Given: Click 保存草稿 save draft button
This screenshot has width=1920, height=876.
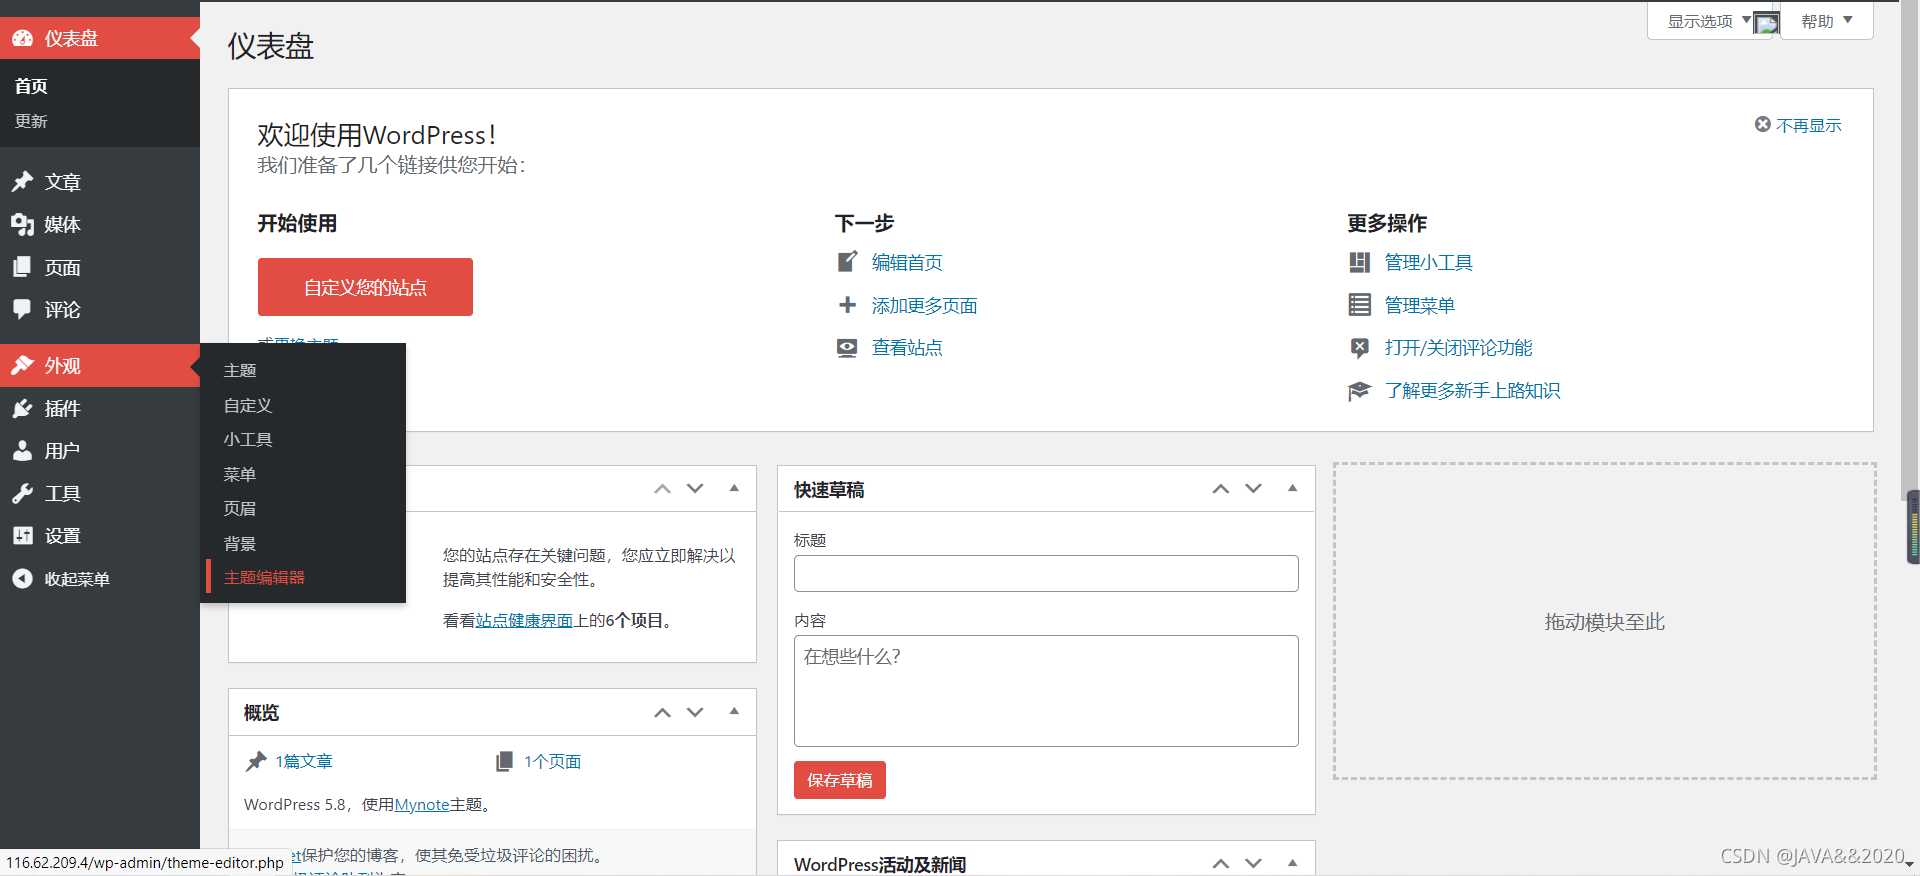Looking at the screenshot, I should coord(840,780).
